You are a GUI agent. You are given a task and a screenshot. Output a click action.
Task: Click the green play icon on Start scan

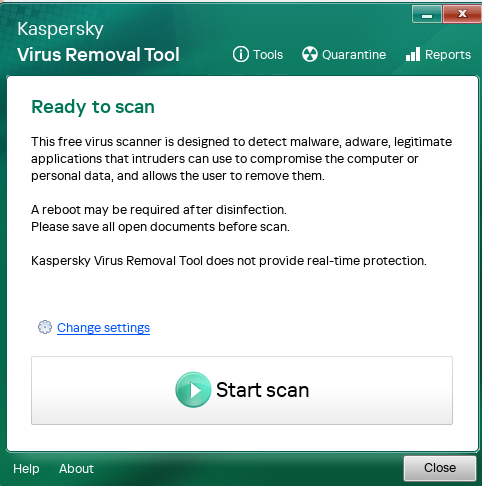193,390
